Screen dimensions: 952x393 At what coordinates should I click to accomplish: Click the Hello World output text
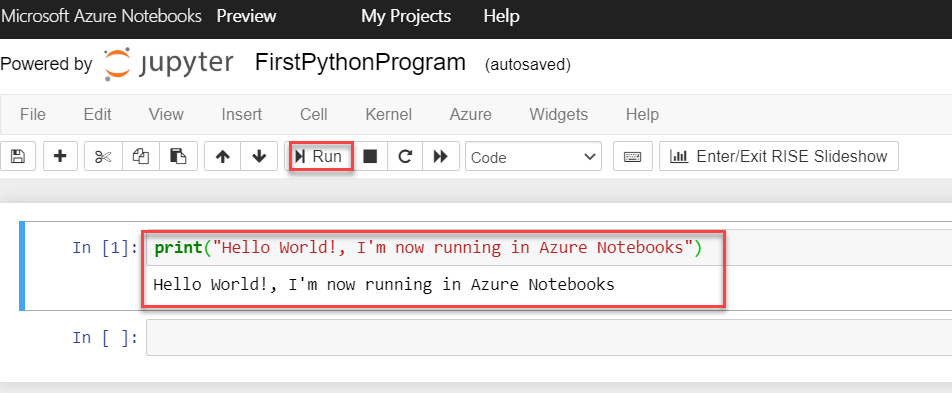(x=384, y=284)
